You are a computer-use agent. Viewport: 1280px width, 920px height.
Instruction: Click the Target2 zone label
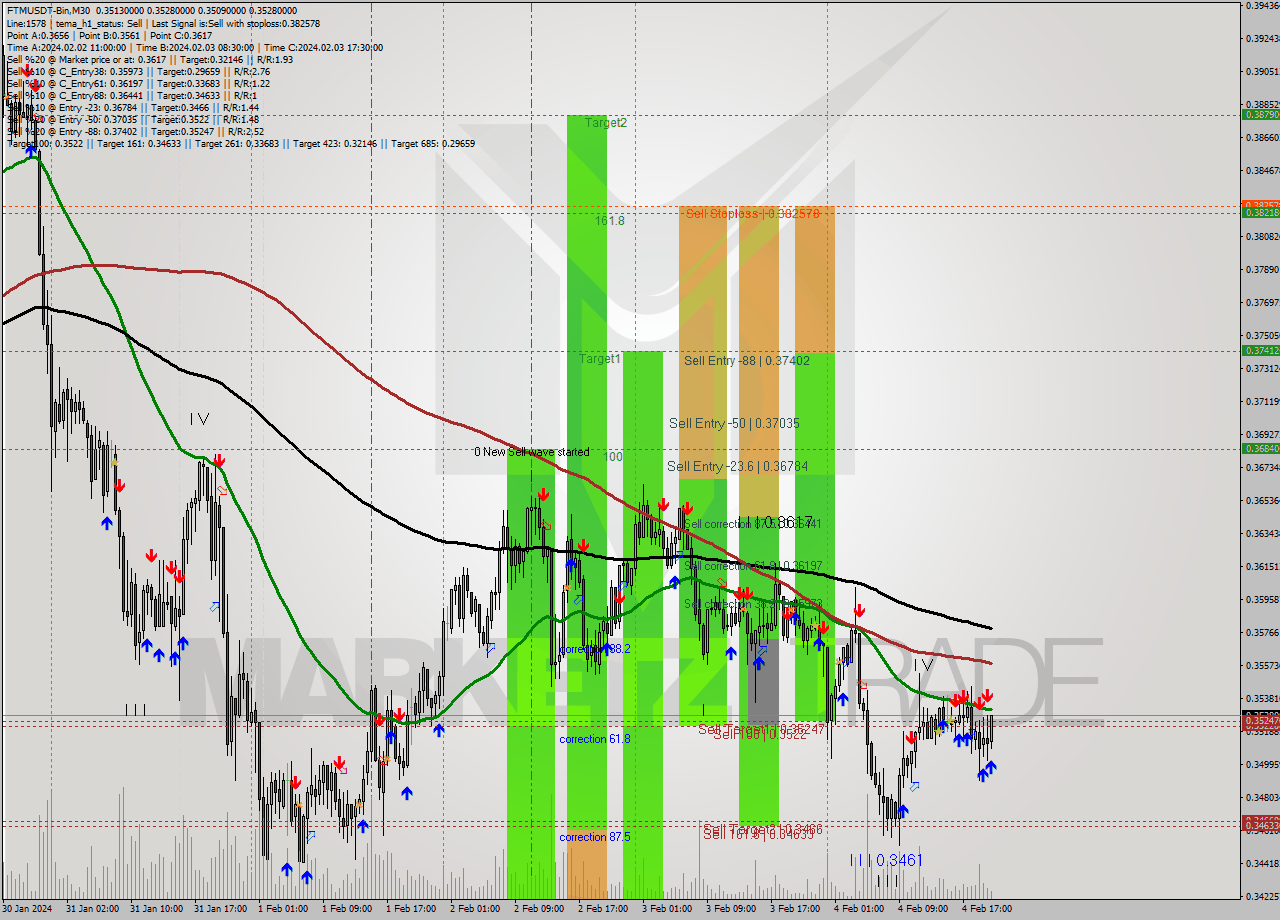(606, 123)
